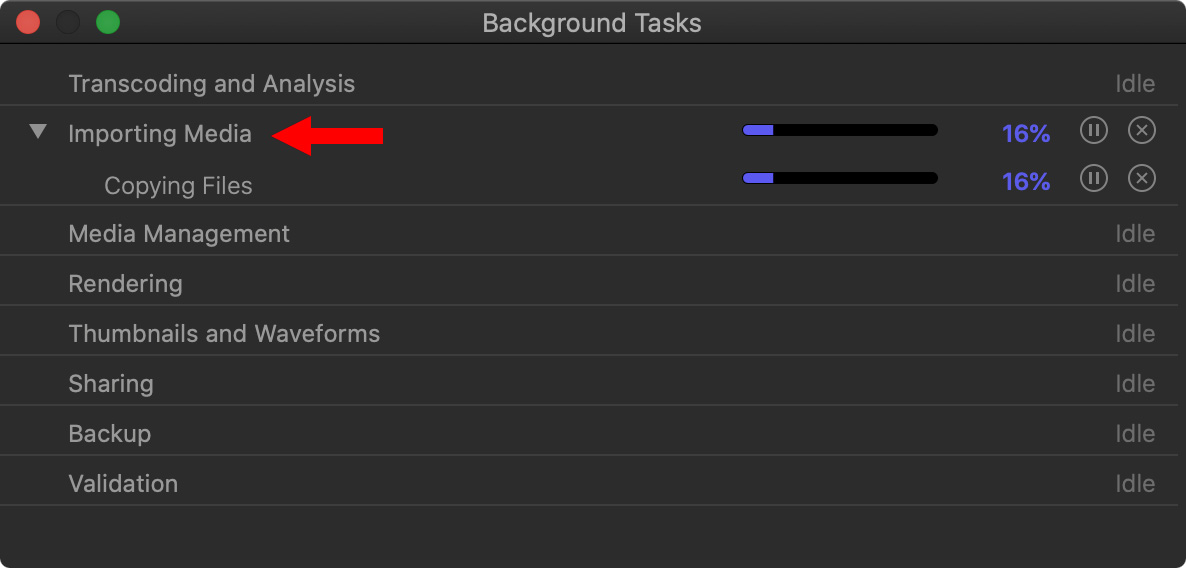Select the Importing Media label
The width and height of the screenshot is (1186, 568).
point(160,134)
